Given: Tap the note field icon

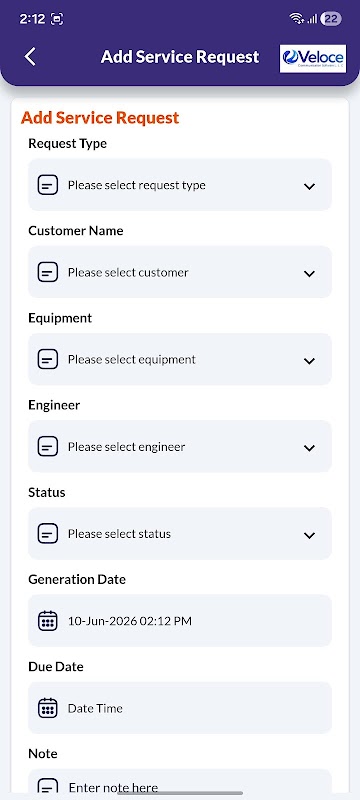Looking at the screenshot, I should (x=47, y=787).
